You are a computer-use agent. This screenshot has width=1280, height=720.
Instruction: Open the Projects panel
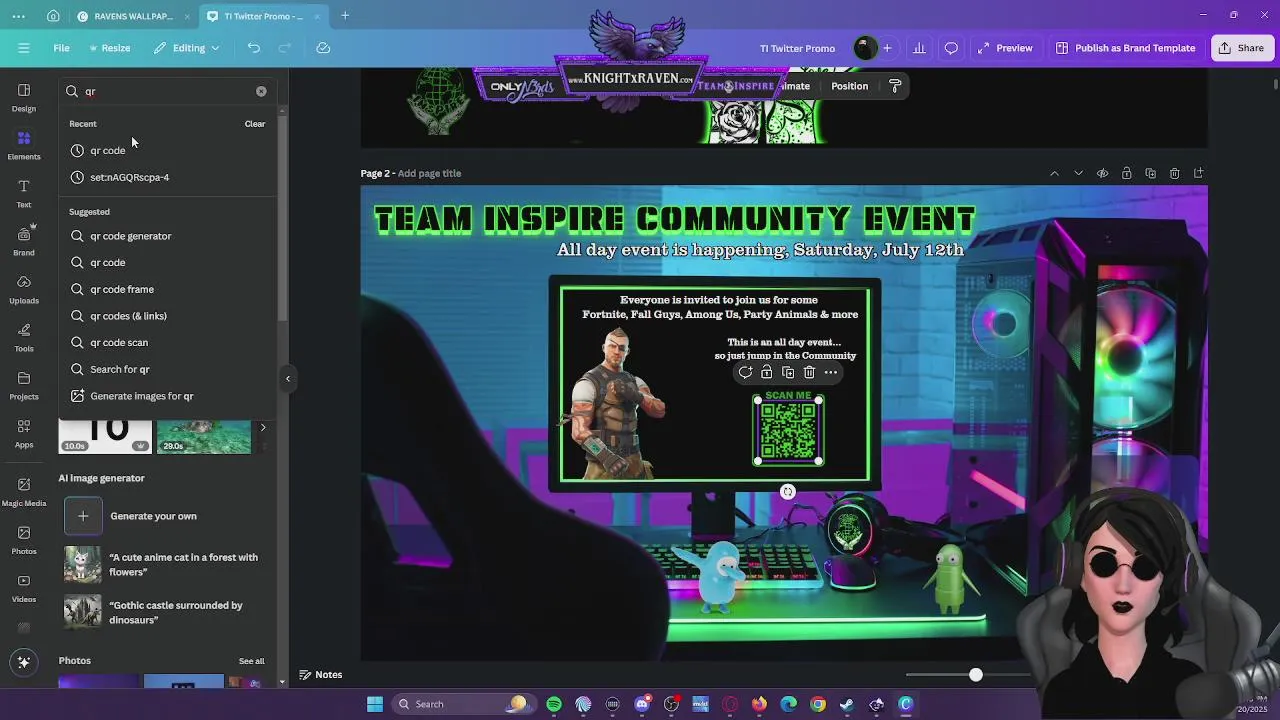(x=24, y=385)
